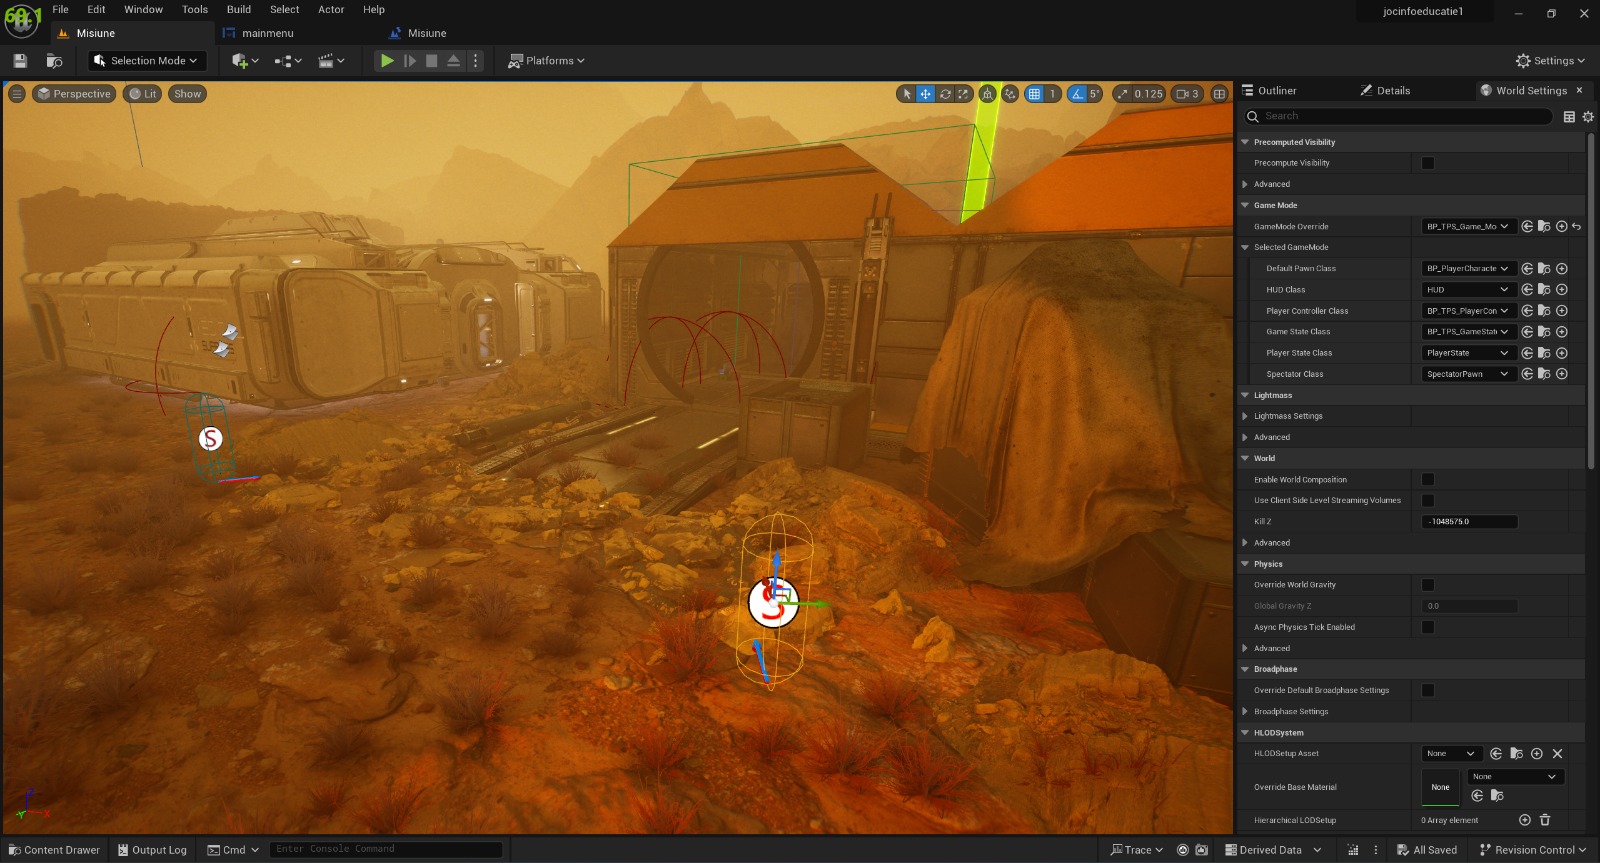
Task: Toggle rotation snap angle icon
Action: (1077, 94)
